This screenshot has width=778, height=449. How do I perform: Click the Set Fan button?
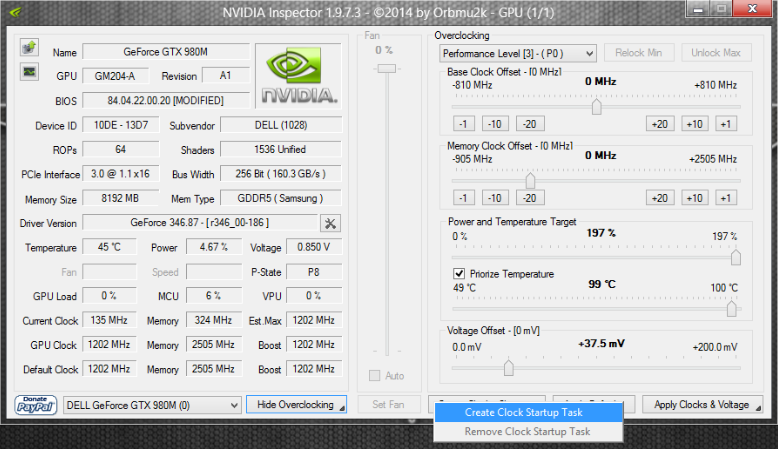point(389,405)
